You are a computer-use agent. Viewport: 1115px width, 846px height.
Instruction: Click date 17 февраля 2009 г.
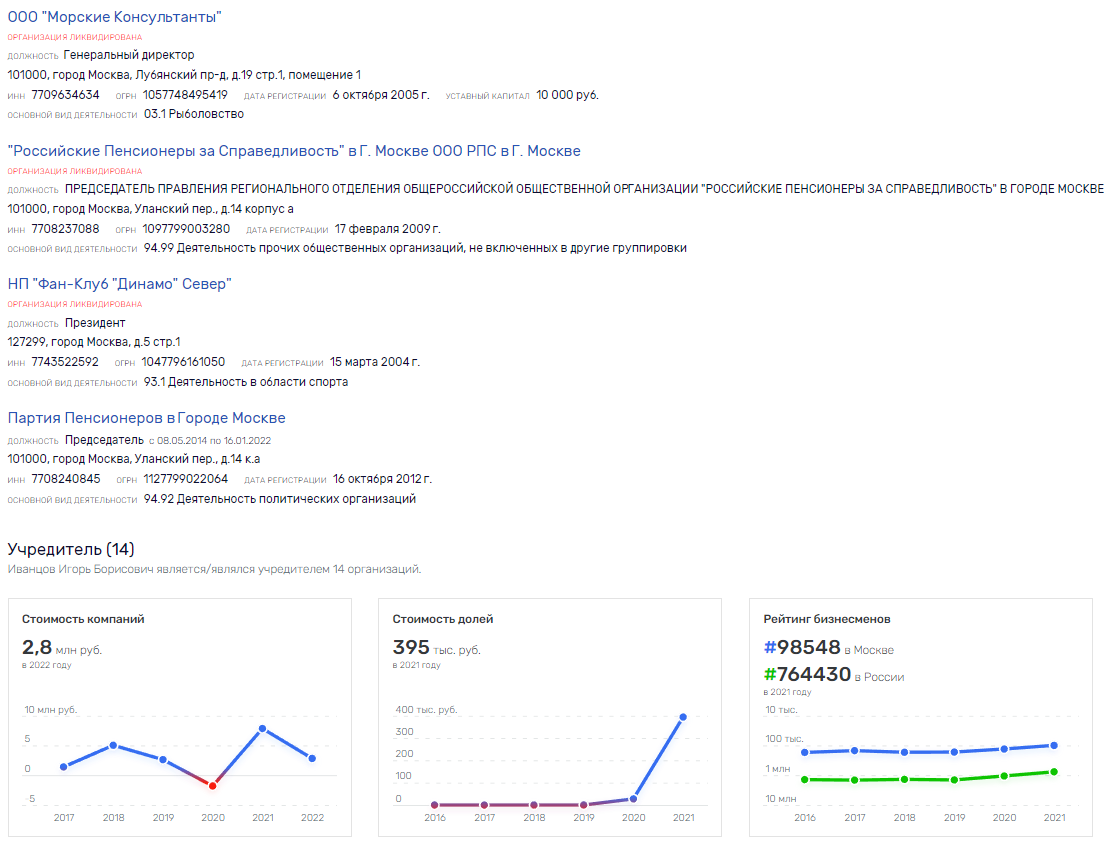click(x=388, y=229)
